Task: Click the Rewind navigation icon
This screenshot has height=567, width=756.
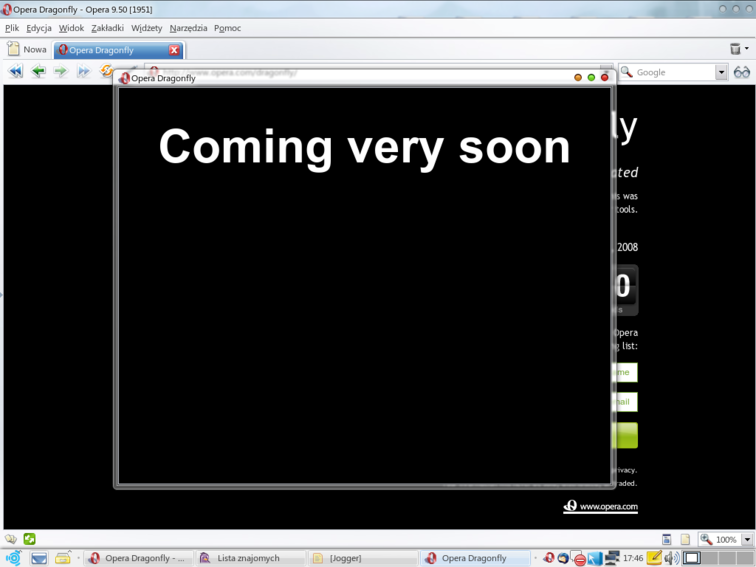Action: coord(15,71)
